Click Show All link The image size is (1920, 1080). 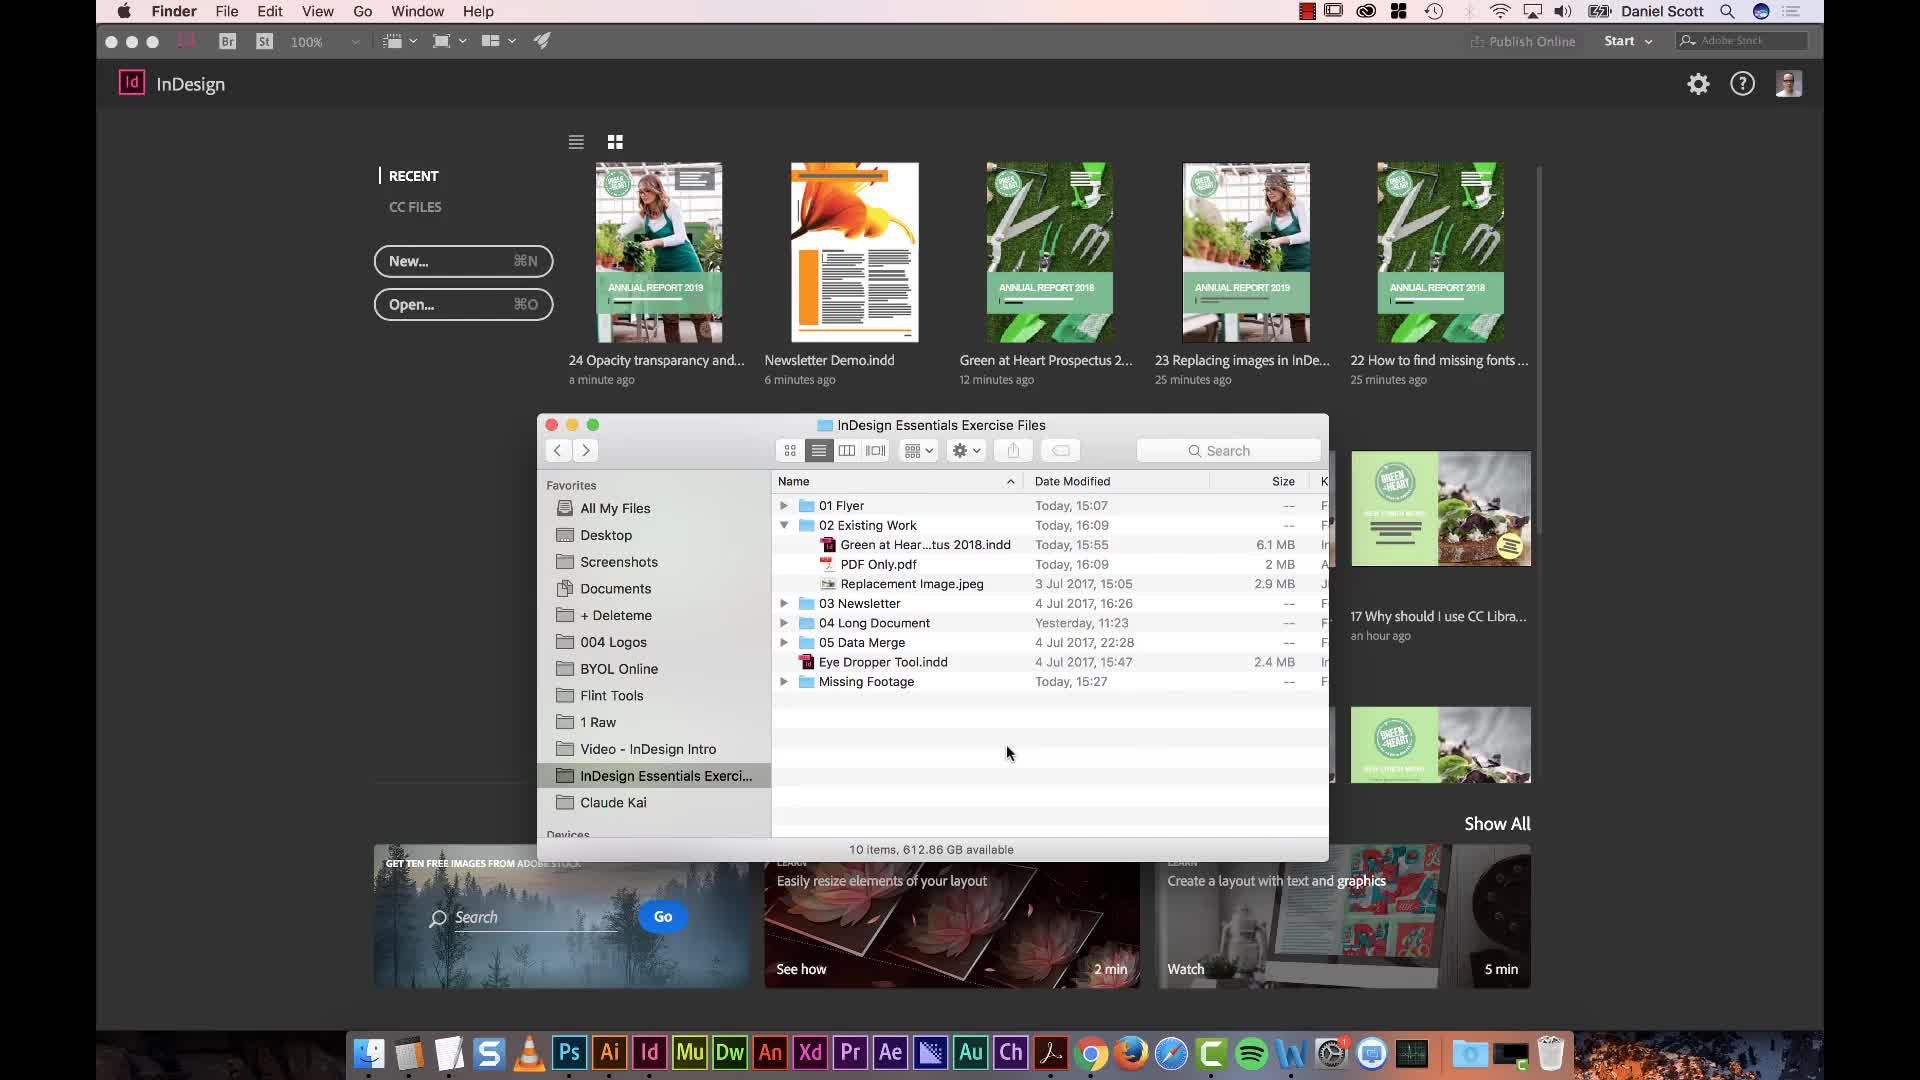pyautogui.click(x=1497, y=824)
